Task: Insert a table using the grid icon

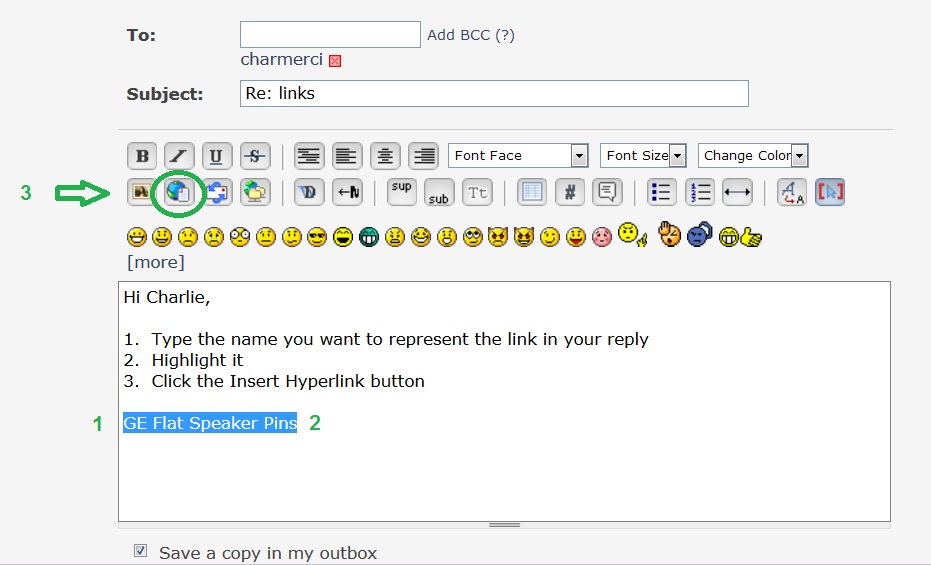Action: (531, 192)
